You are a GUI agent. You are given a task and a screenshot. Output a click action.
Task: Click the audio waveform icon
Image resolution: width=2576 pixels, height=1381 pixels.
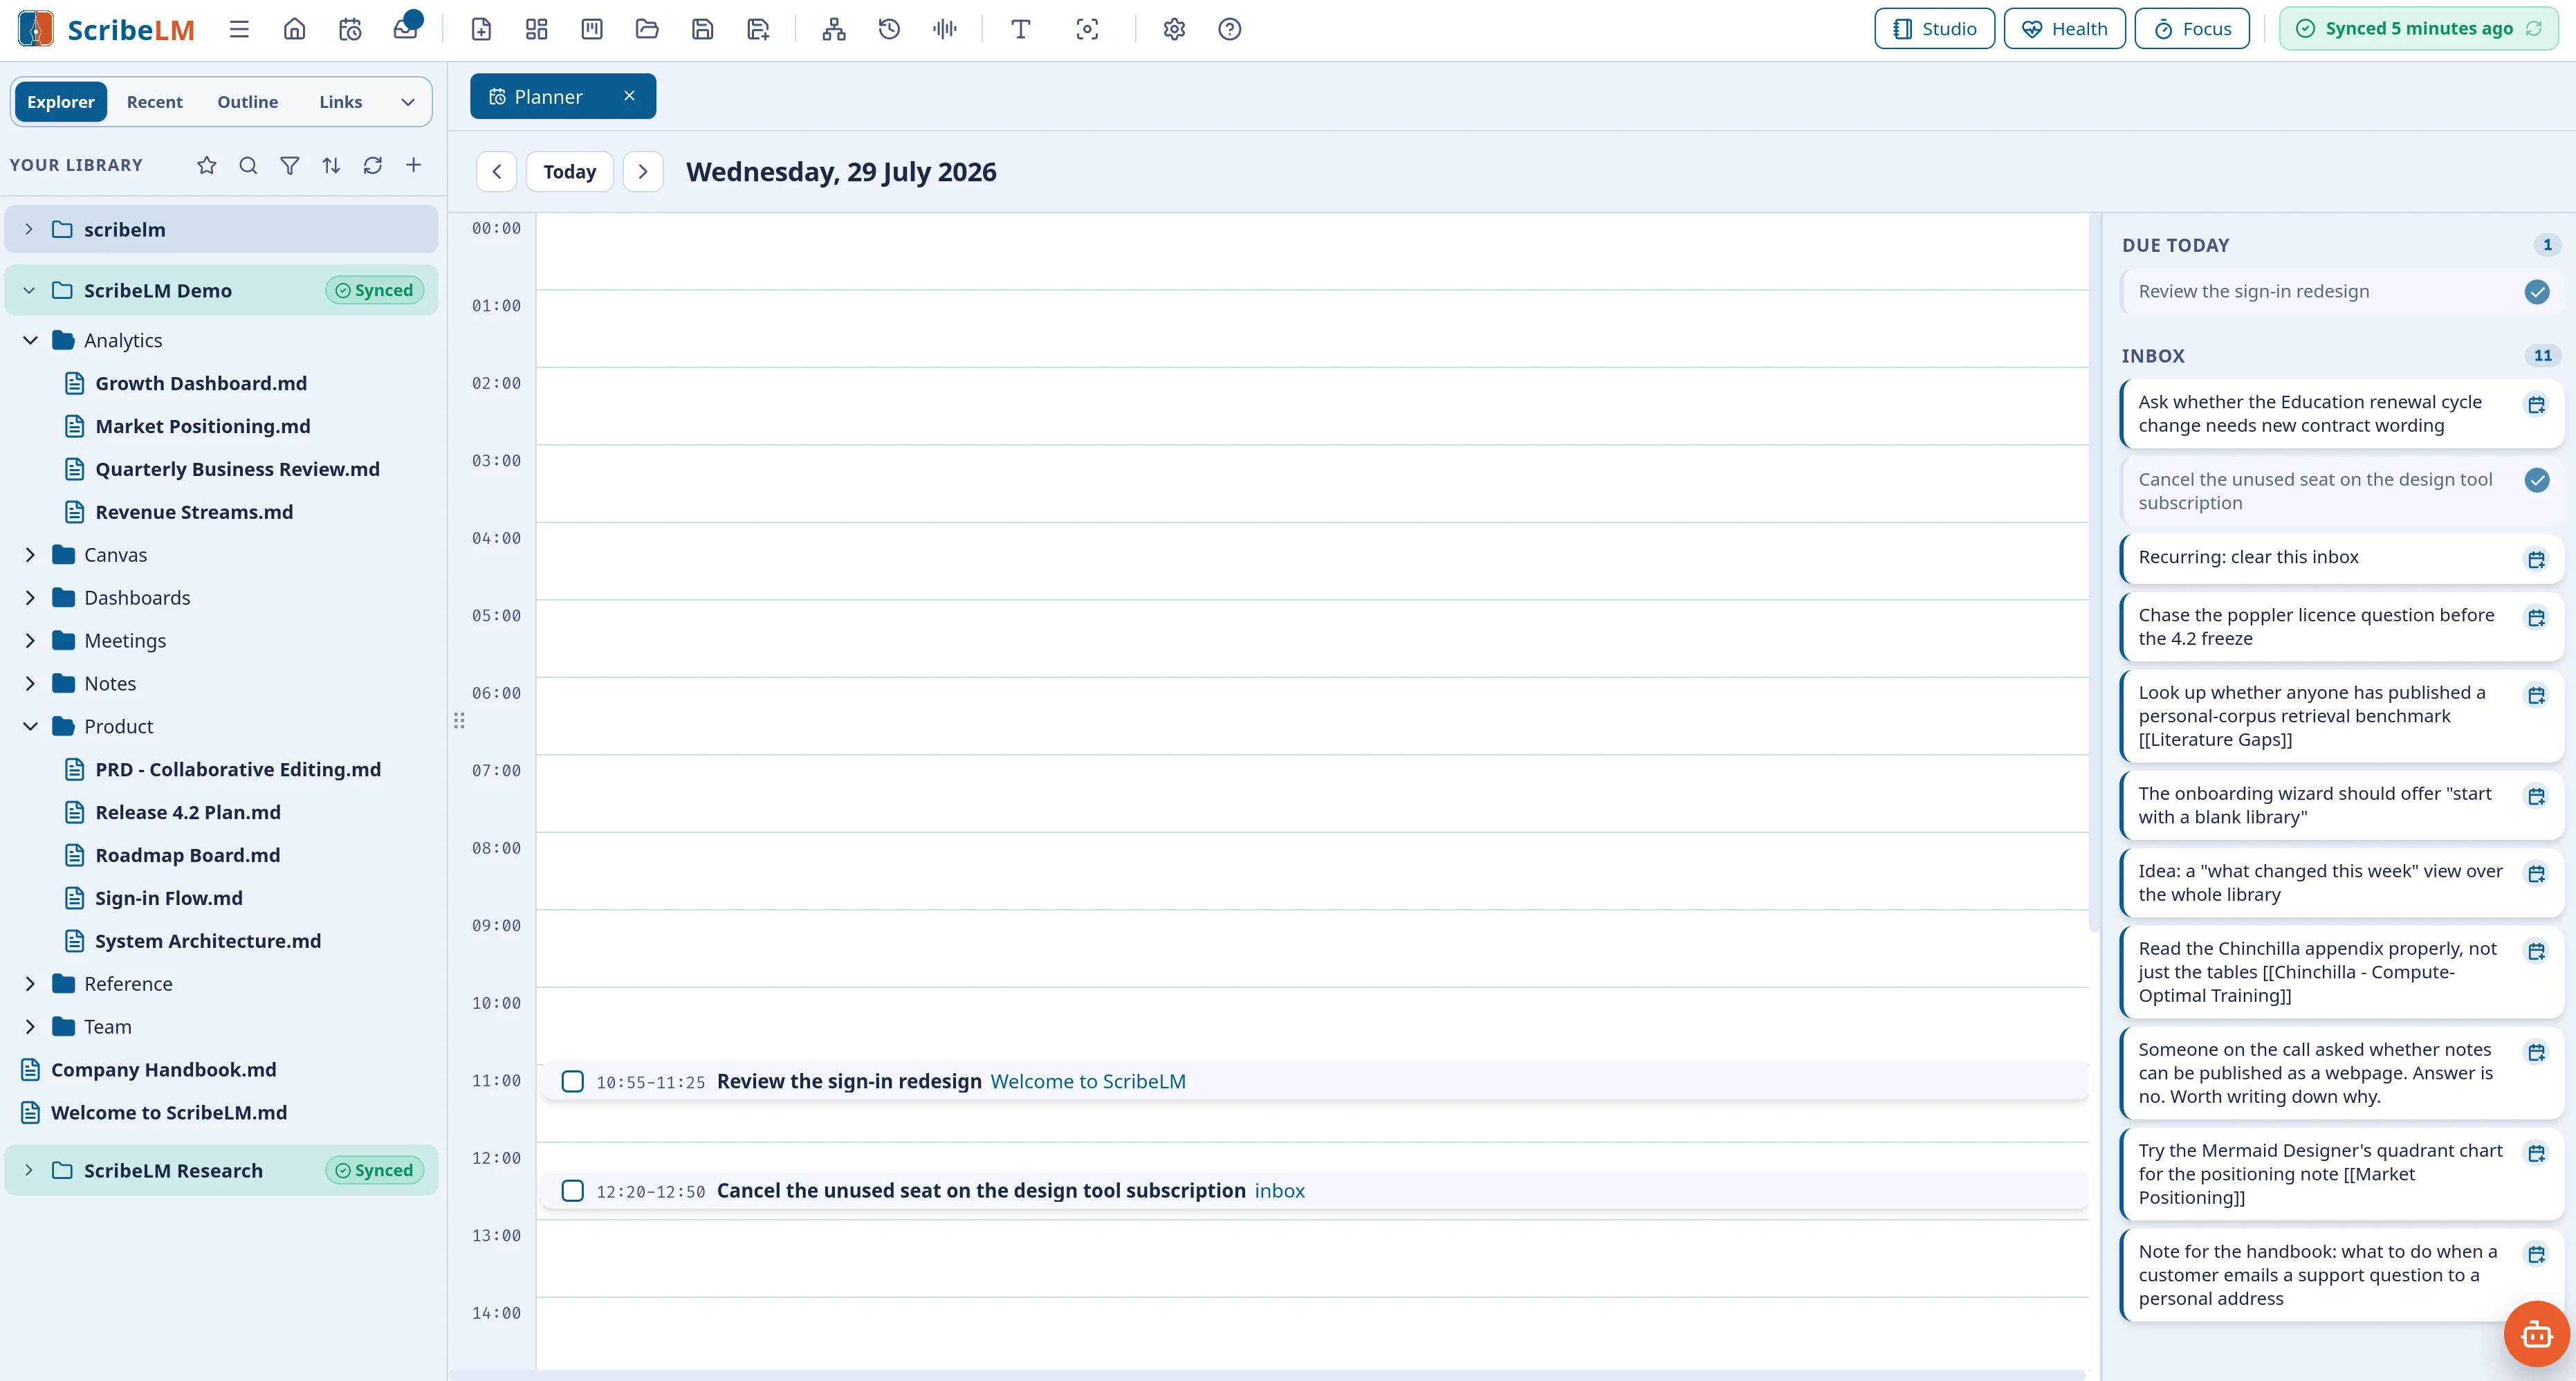pos(945,29)
